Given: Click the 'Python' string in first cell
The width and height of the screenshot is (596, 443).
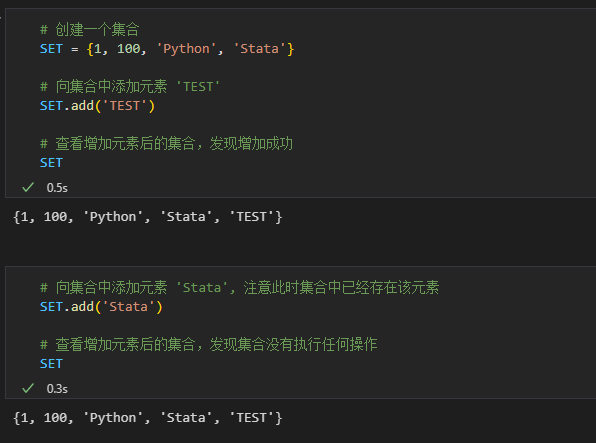Looking at the screenshot, I should 186,49.
